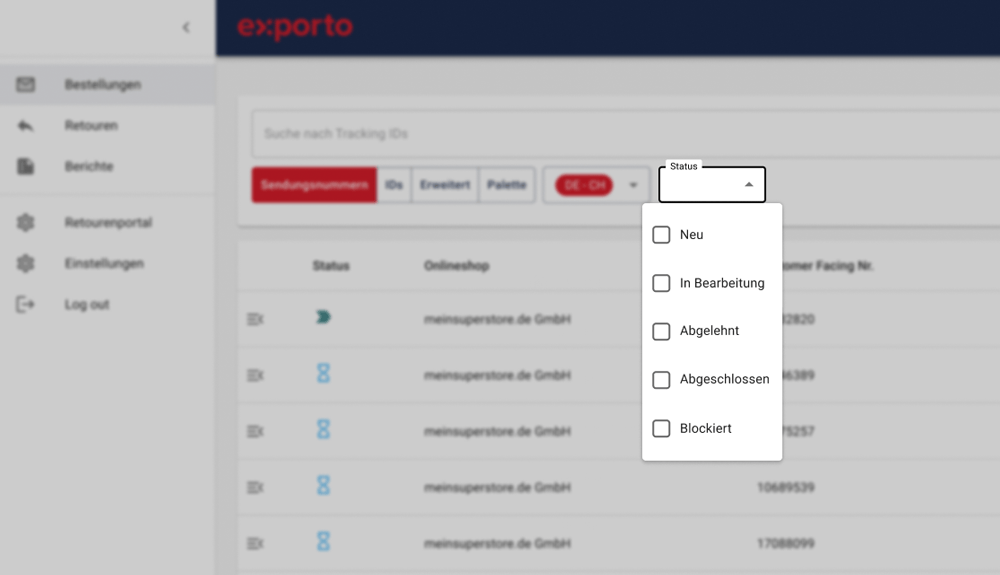The width and height of the screenshot is (1000, 575).
Task: Select Log out in the sidebar
Action: (107, 304)
